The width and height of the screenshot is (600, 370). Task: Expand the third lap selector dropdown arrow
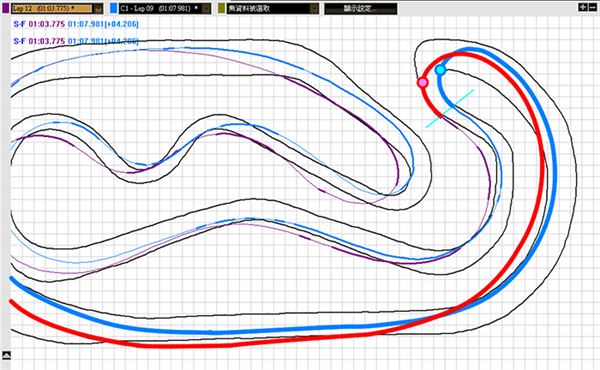click(x=314, y=8)
